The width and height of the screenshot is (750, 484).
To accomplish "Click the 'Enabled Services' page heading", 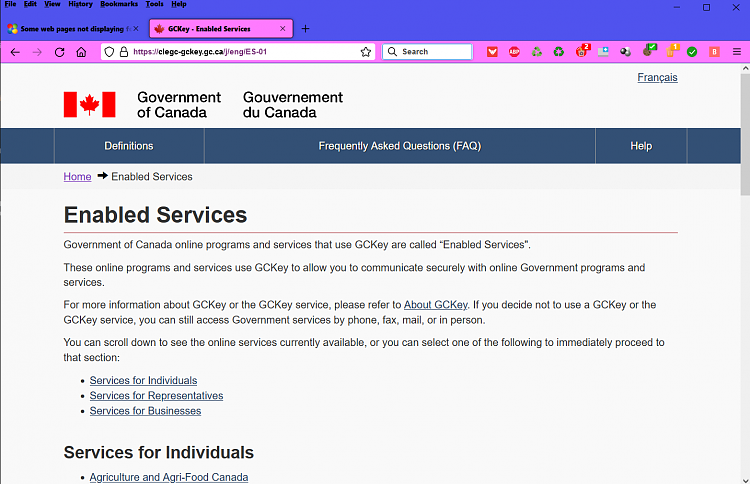I will (x=155, y=215).
